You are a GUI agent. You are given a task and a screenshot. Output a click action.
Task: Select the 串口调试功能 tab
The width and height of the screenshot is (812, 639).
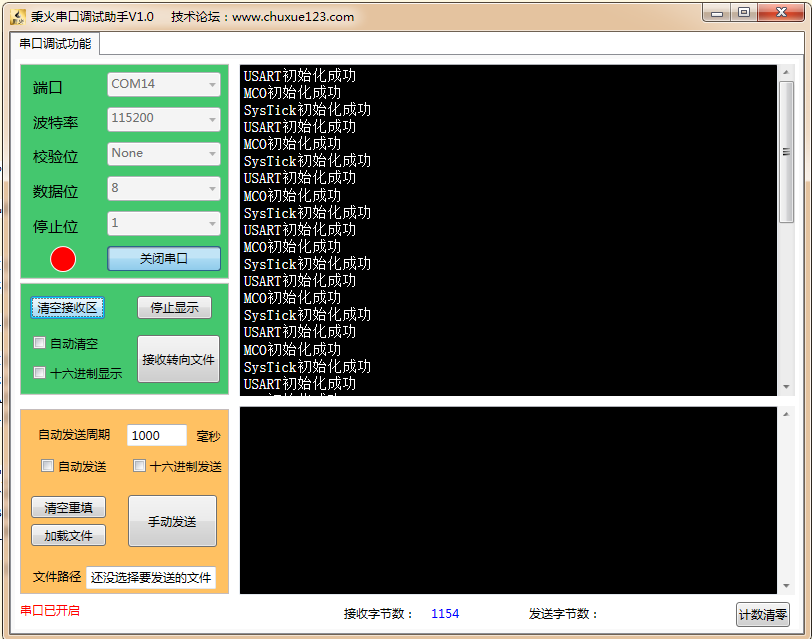pos(55,44)
